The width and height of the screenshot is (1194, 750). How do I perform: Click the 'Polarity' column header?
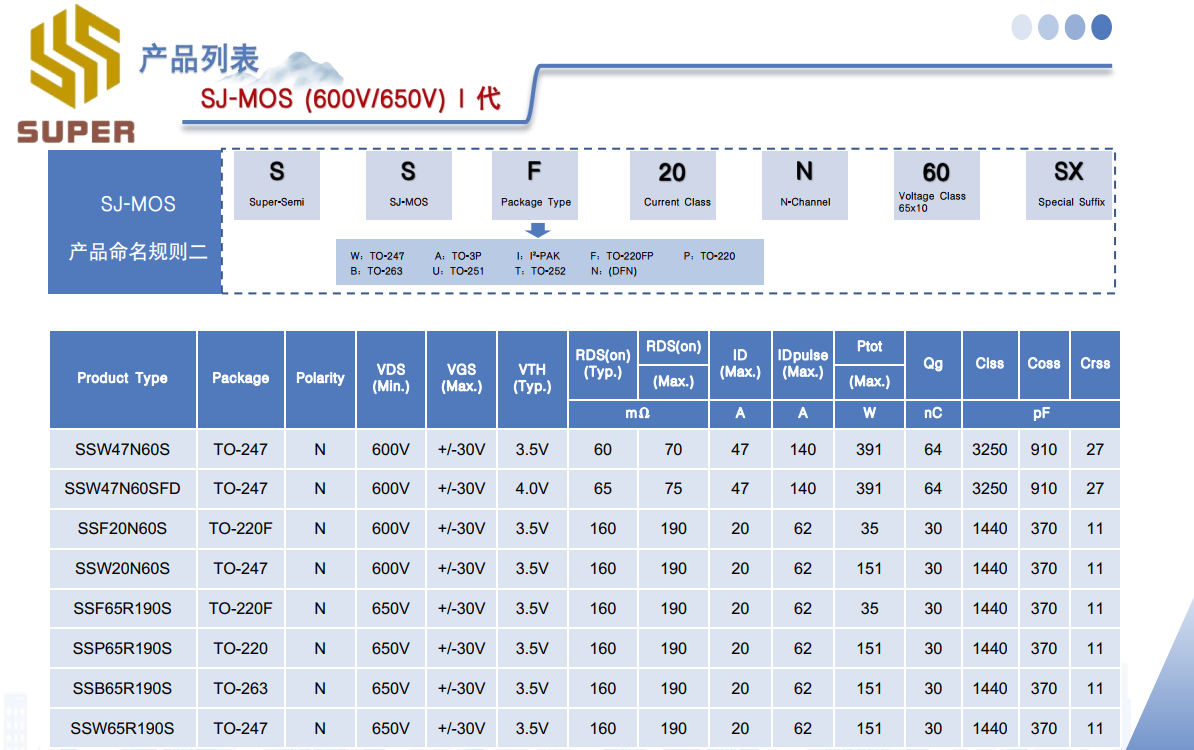click(x=320, y=378)
